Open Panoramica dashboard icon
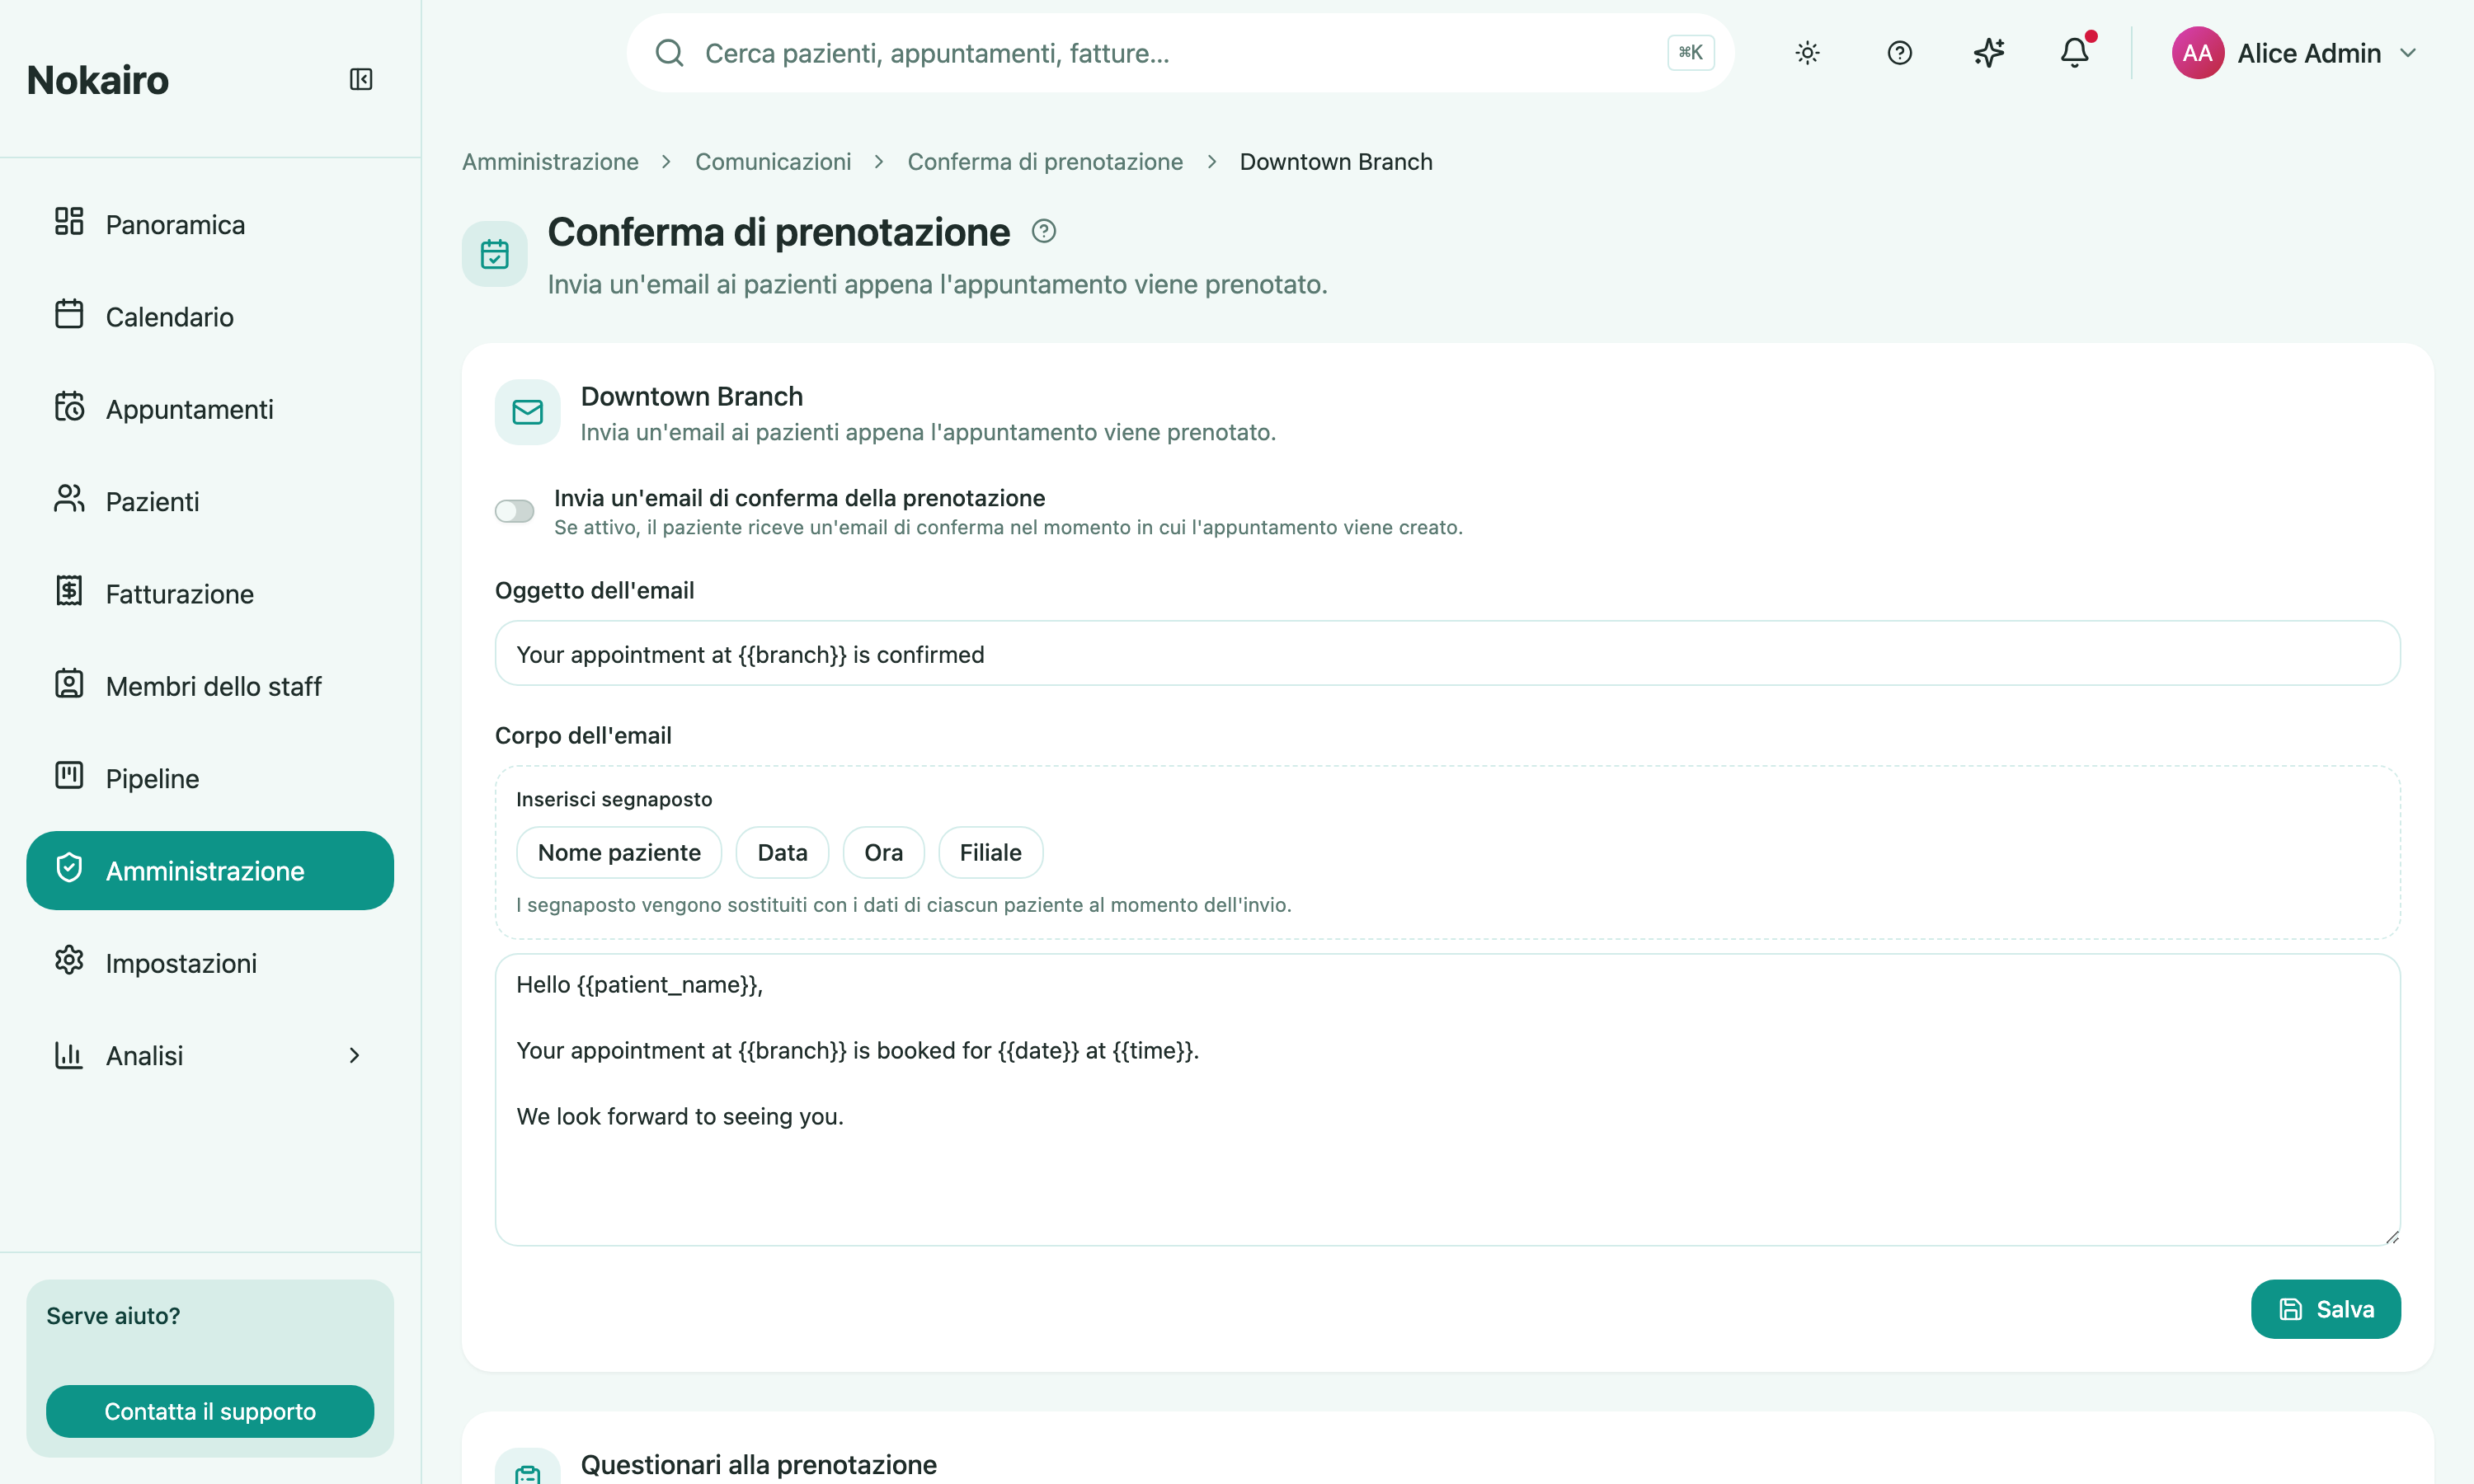 tap(69, 222)
